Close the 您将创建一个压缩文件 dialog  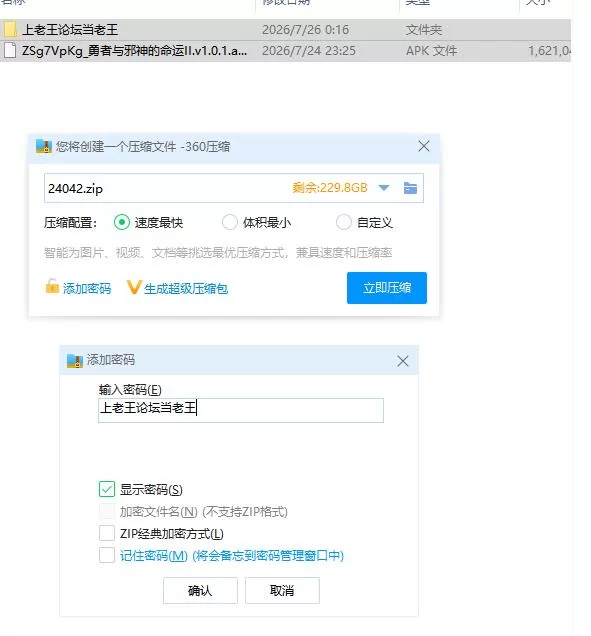click(x=424, y=146)
